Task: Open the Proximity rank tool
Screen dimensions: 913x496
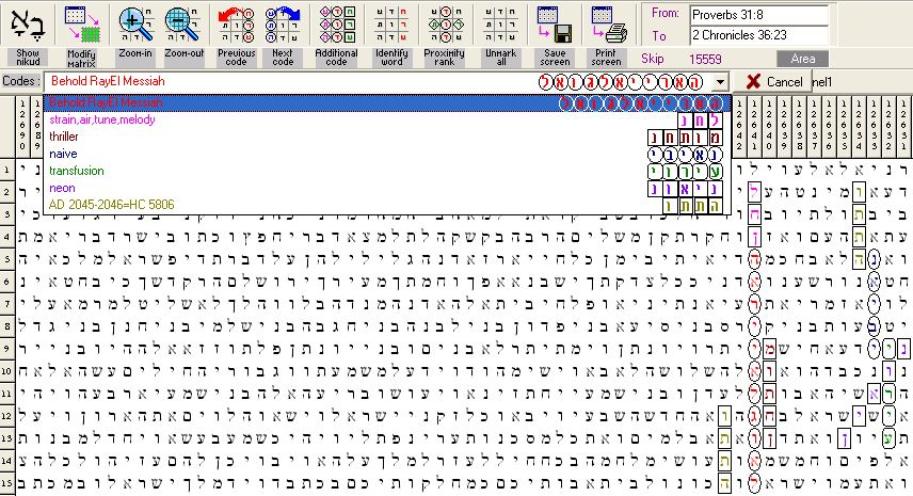Action: tap(444, 24)
